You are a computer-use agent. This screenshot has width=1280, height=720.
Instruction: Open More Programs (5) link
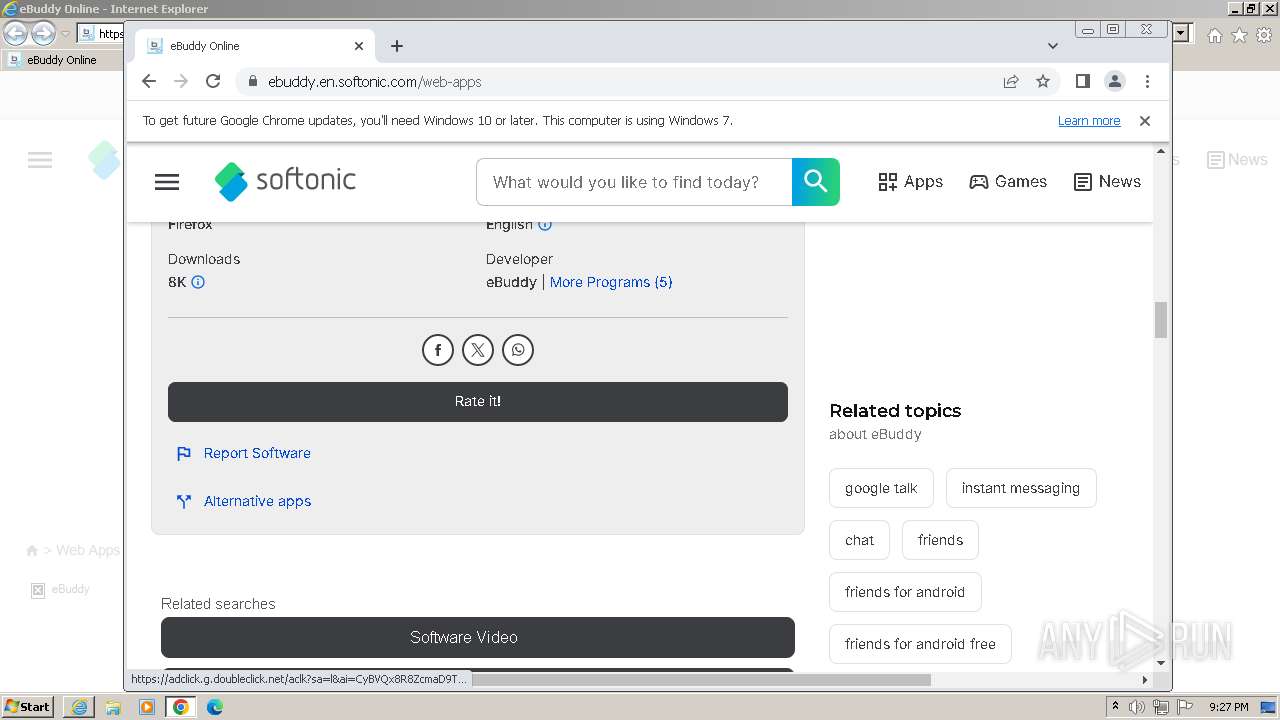point(611,282)
